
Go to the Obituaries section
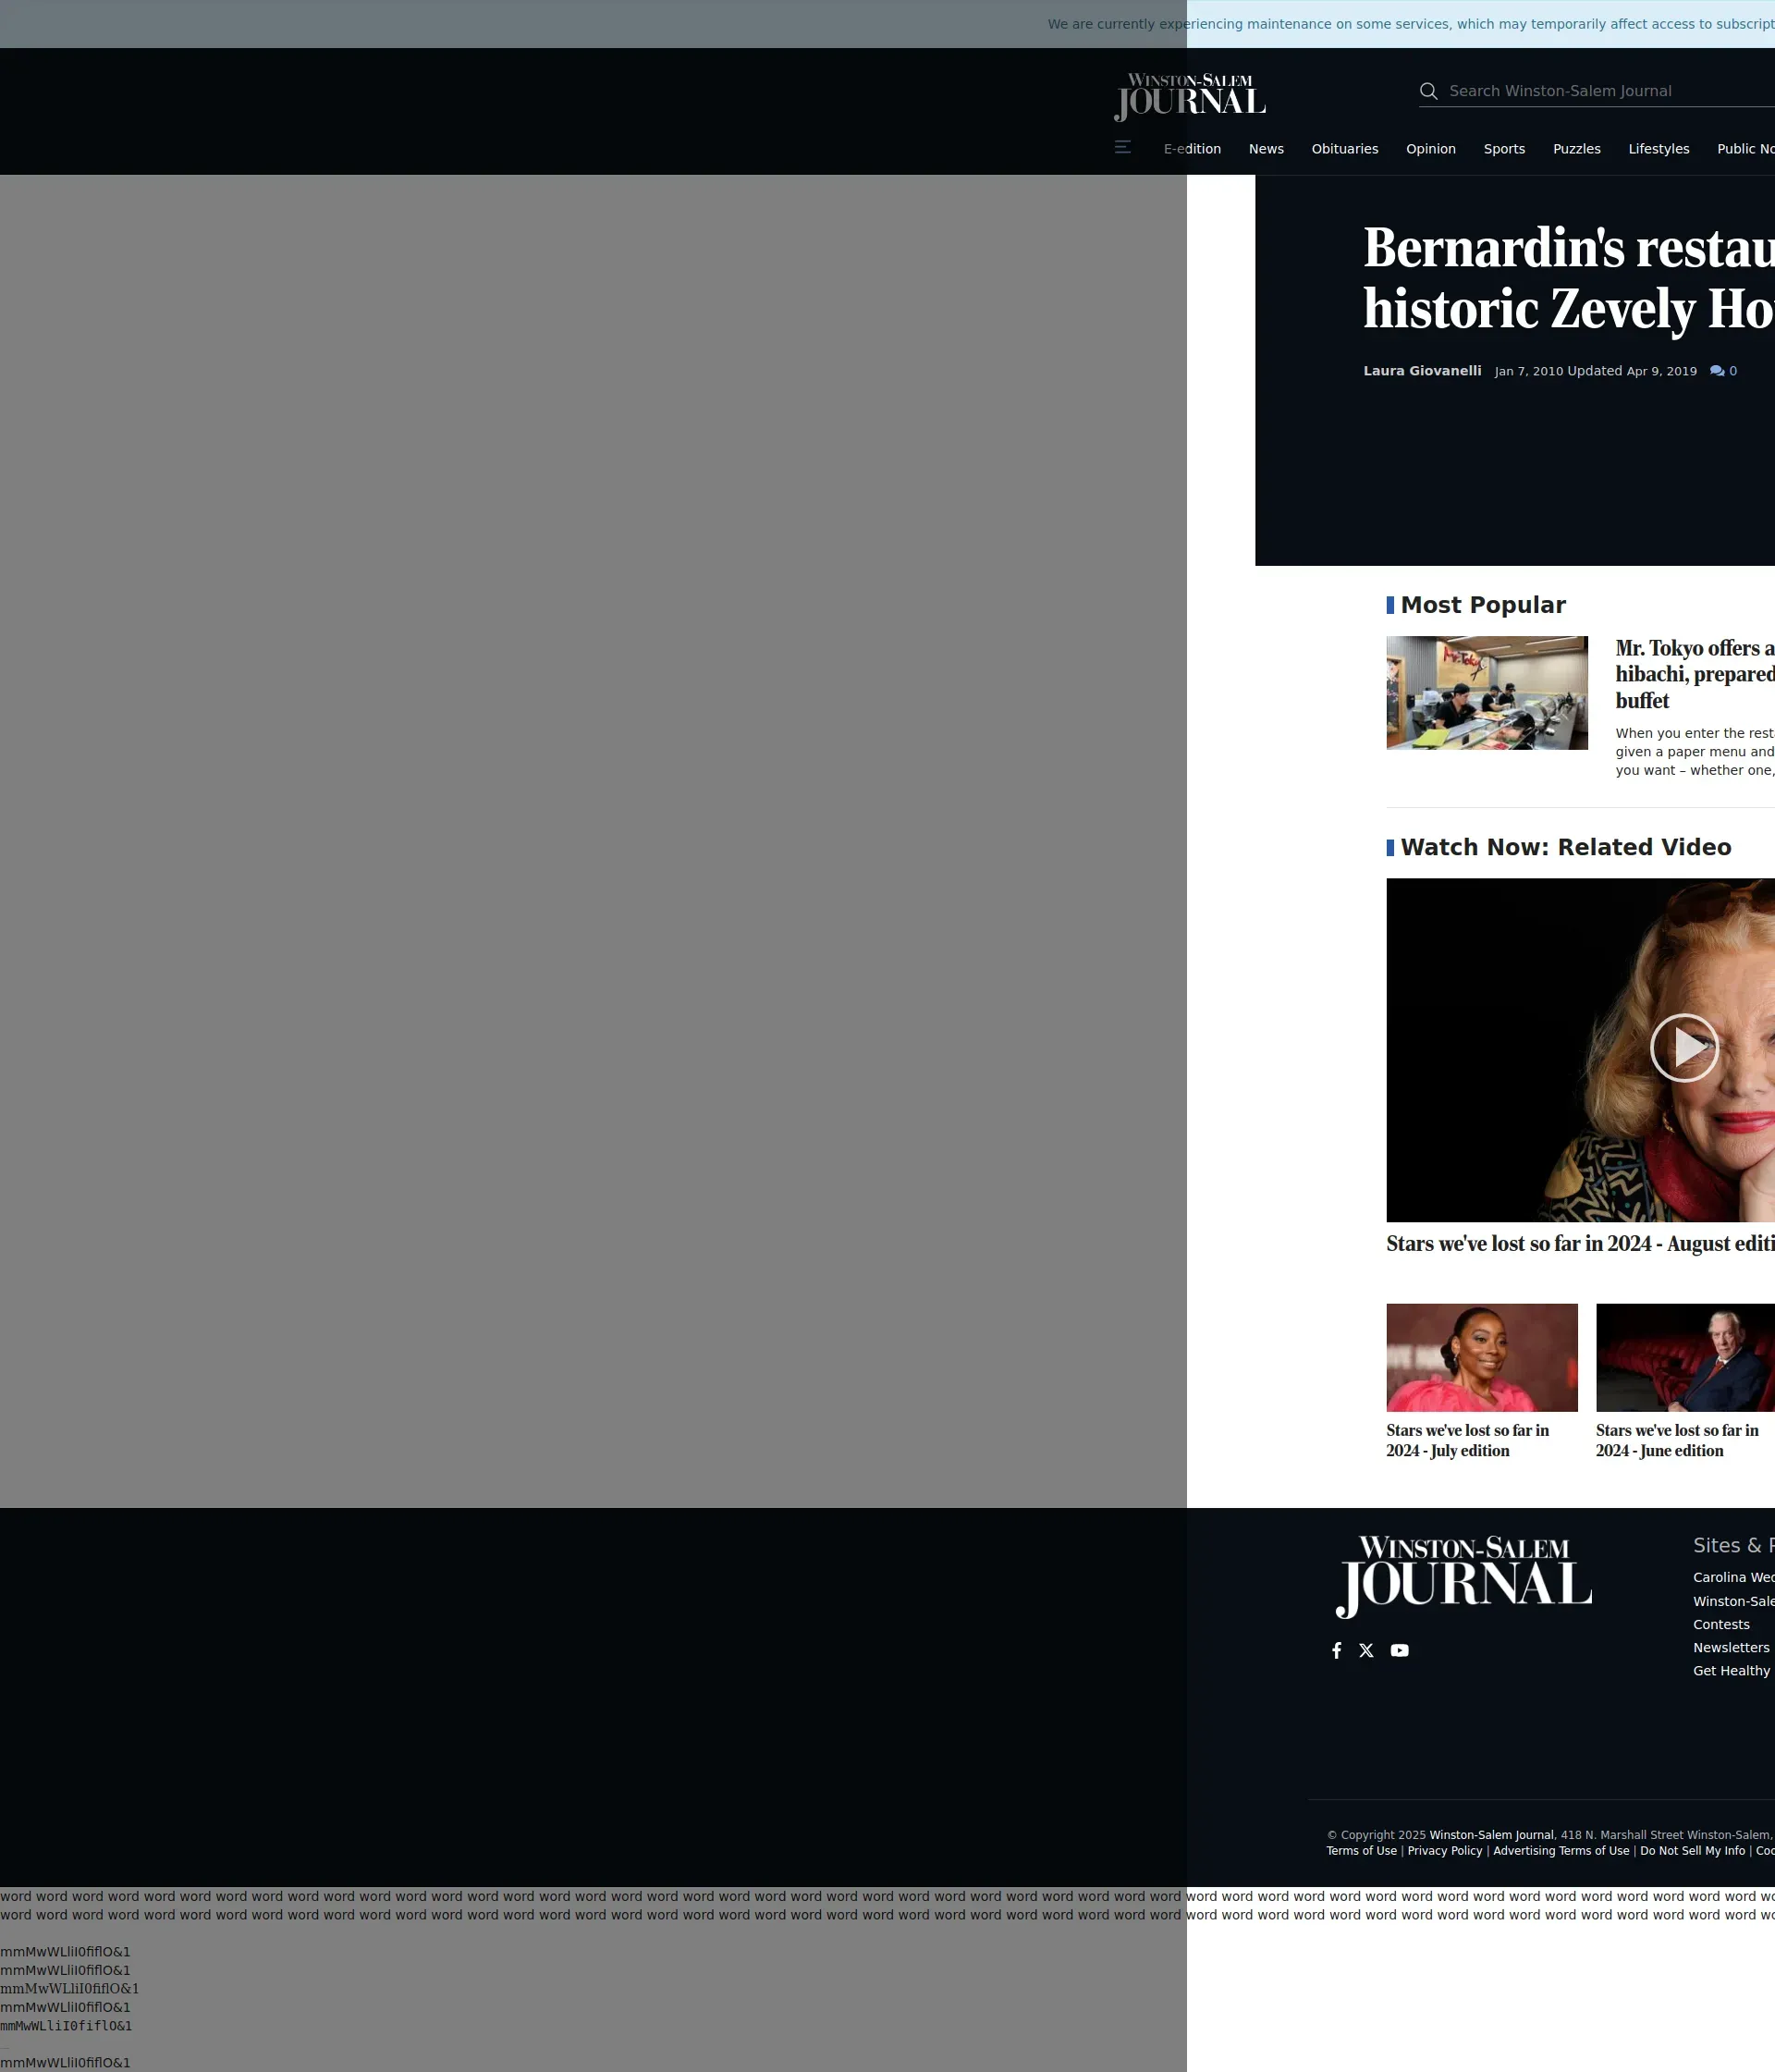[x=1344, y=149]
